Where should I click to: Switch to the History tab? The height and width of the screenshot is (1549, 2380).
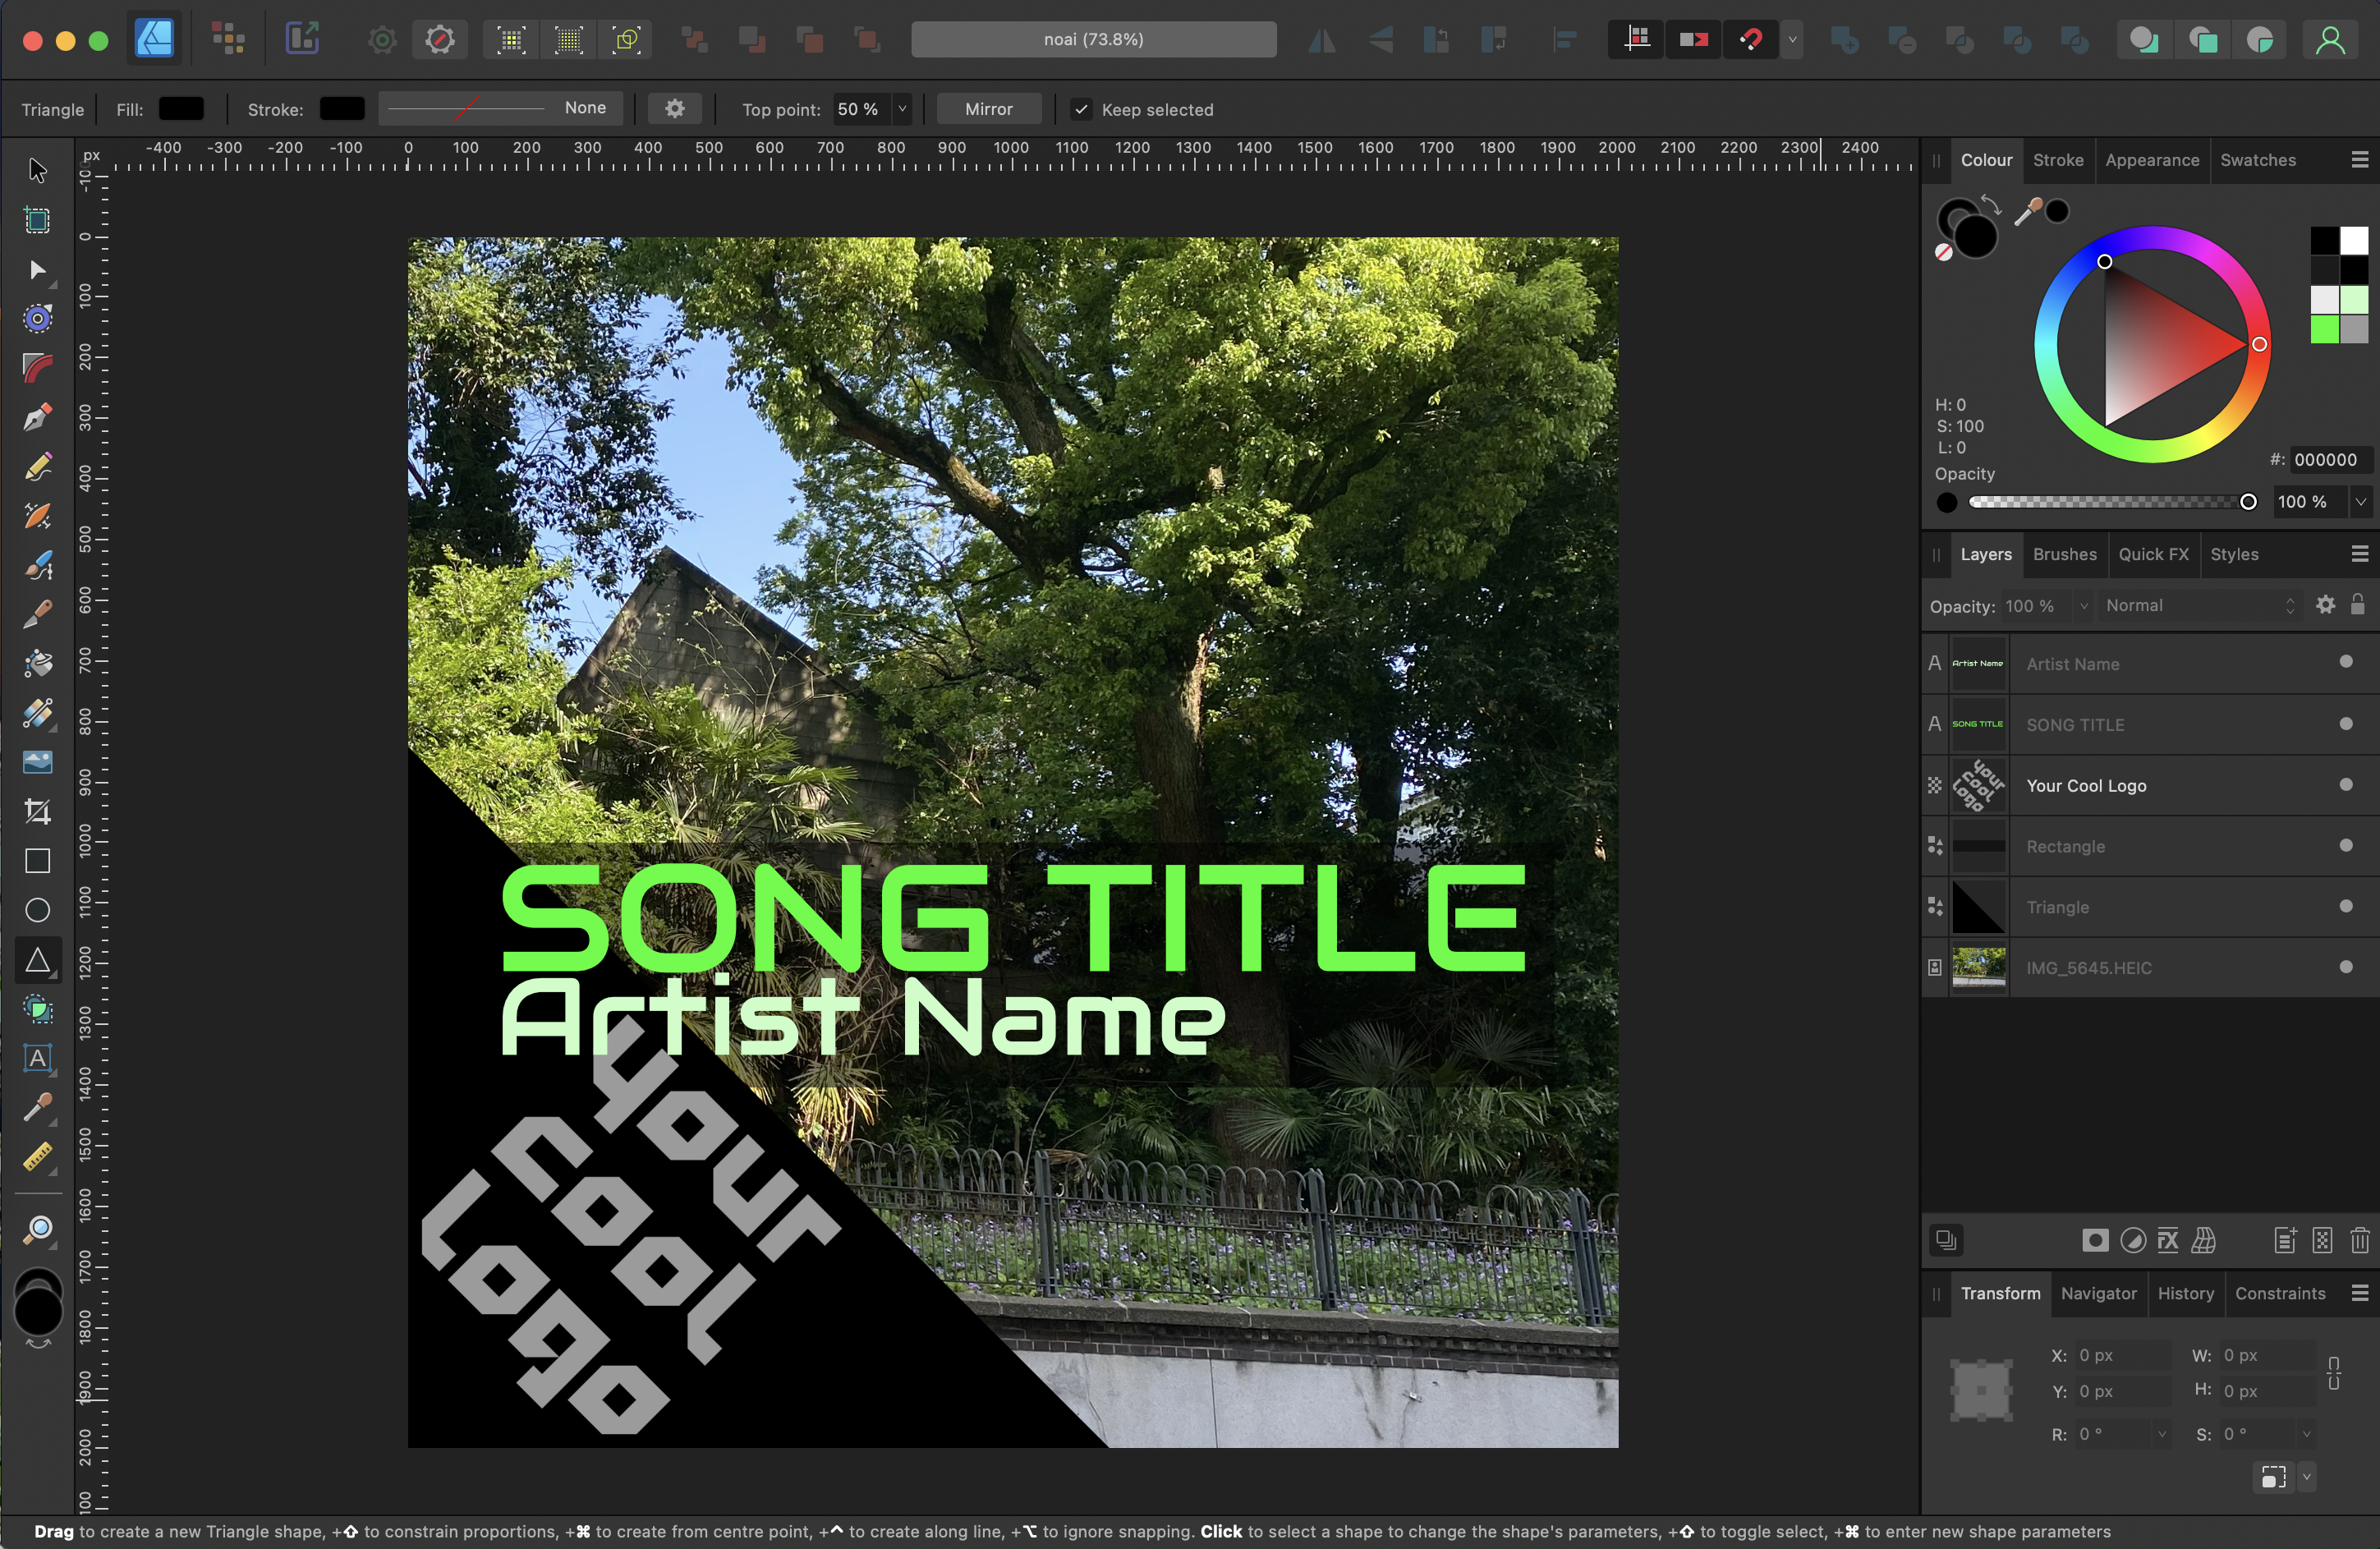(x=2185, y=1293)
